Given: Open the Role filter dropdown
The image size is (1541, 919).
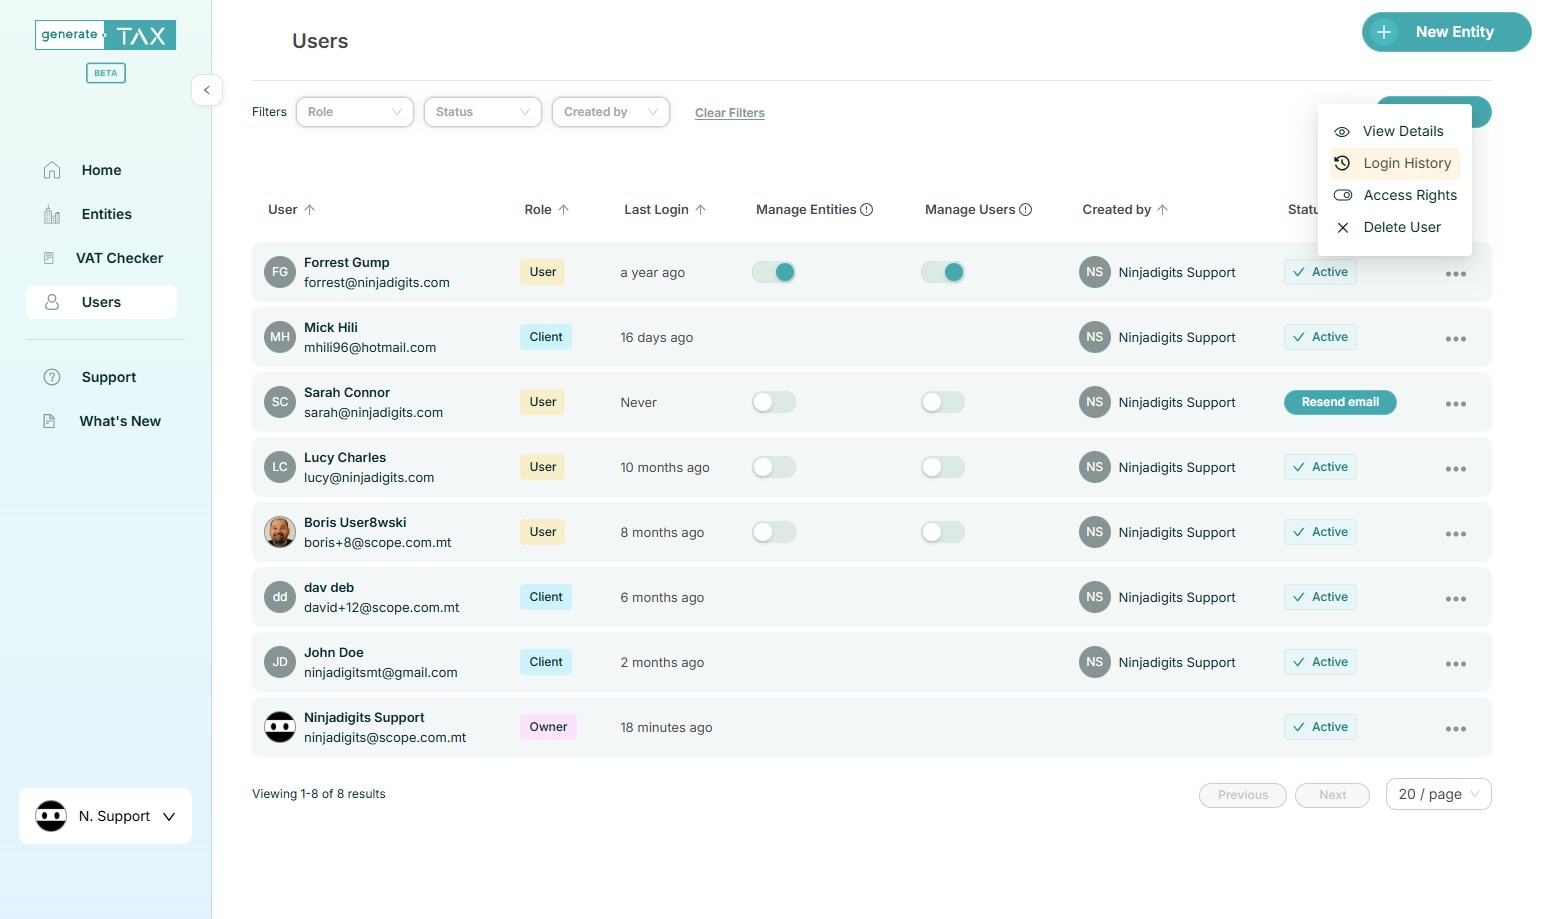Looking at the screenshot, I should pyautogui.click(x=354, y=112).
